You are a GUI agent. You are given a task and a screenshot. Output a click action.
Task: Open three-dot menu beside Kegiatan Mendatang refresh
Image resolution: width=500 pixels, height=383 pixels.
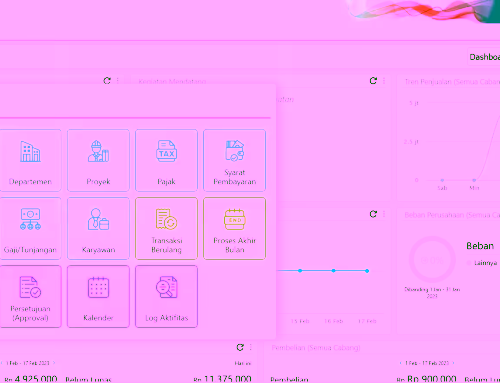384,81
